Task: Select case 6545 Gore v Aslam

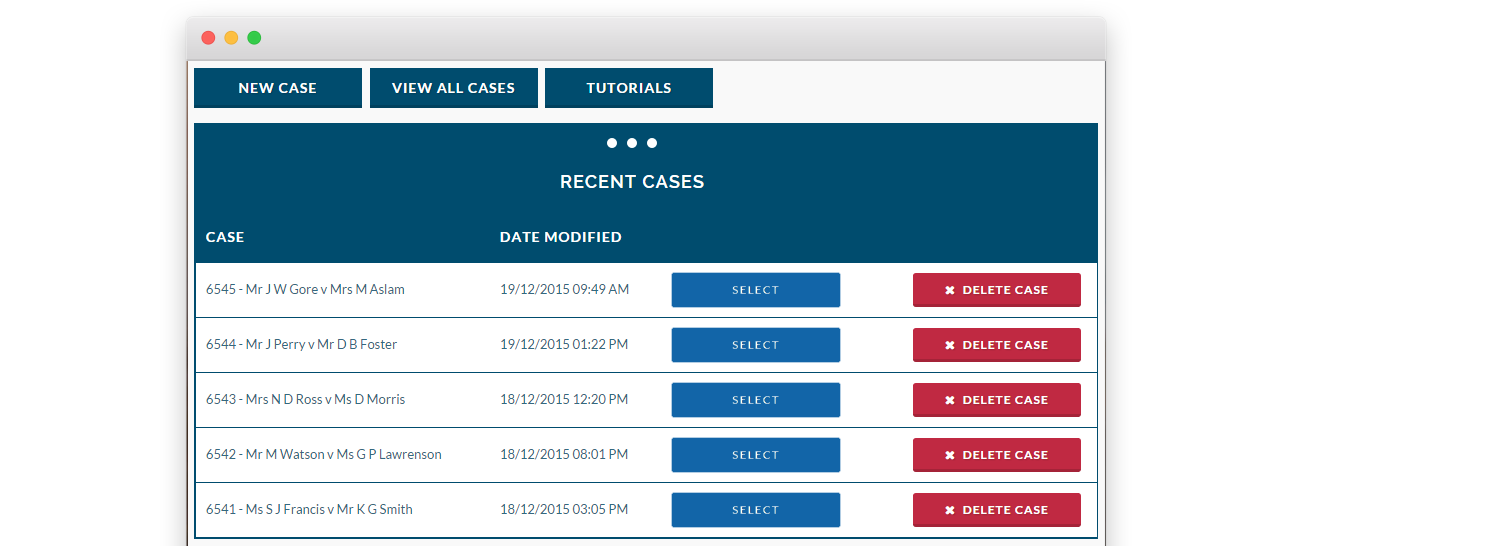Action: 755,290
